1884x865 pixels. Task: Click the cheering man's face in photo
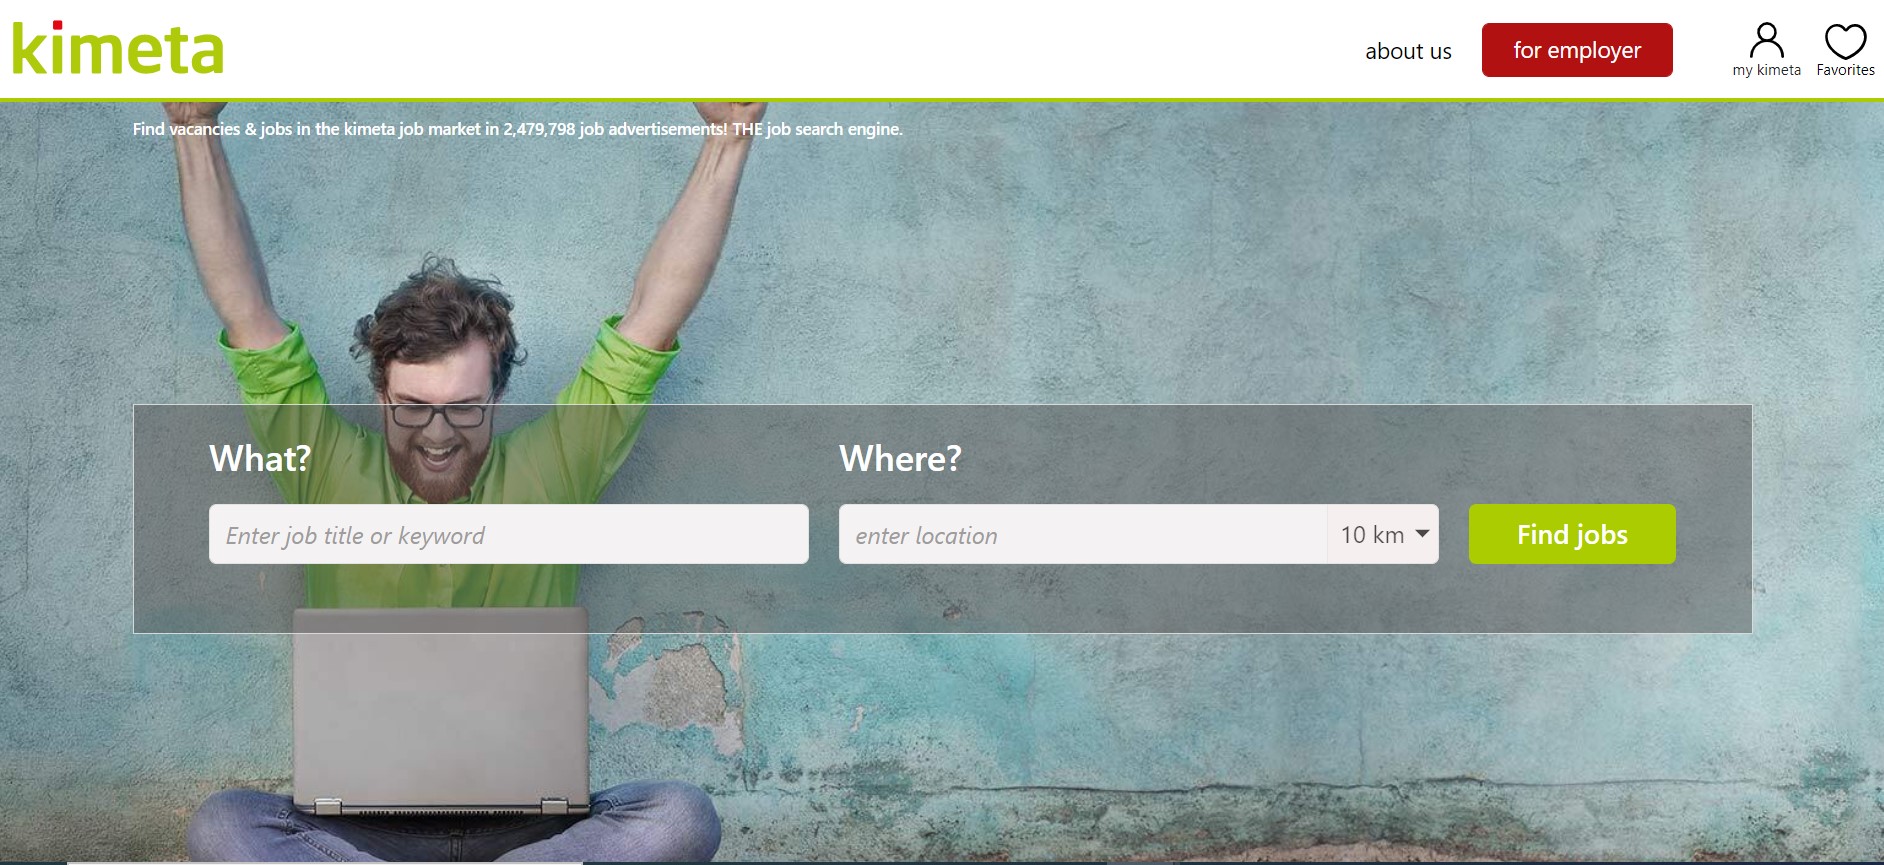click(438, 420)
